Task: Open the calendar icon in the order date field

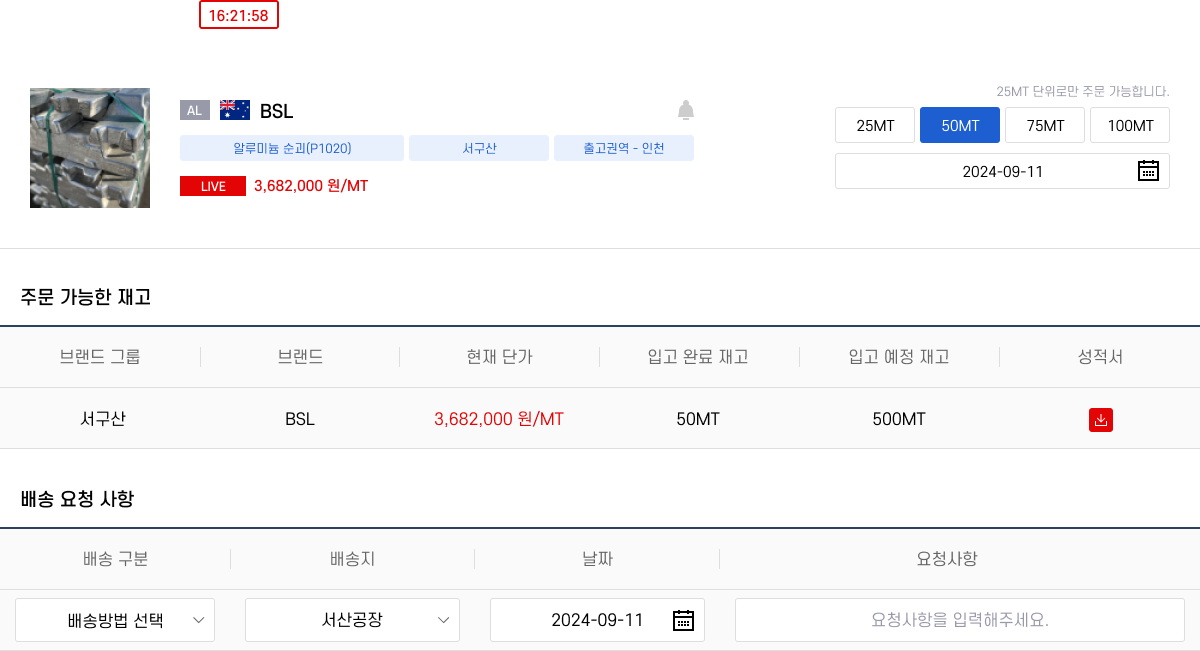Action: (x=1148, y=171)
